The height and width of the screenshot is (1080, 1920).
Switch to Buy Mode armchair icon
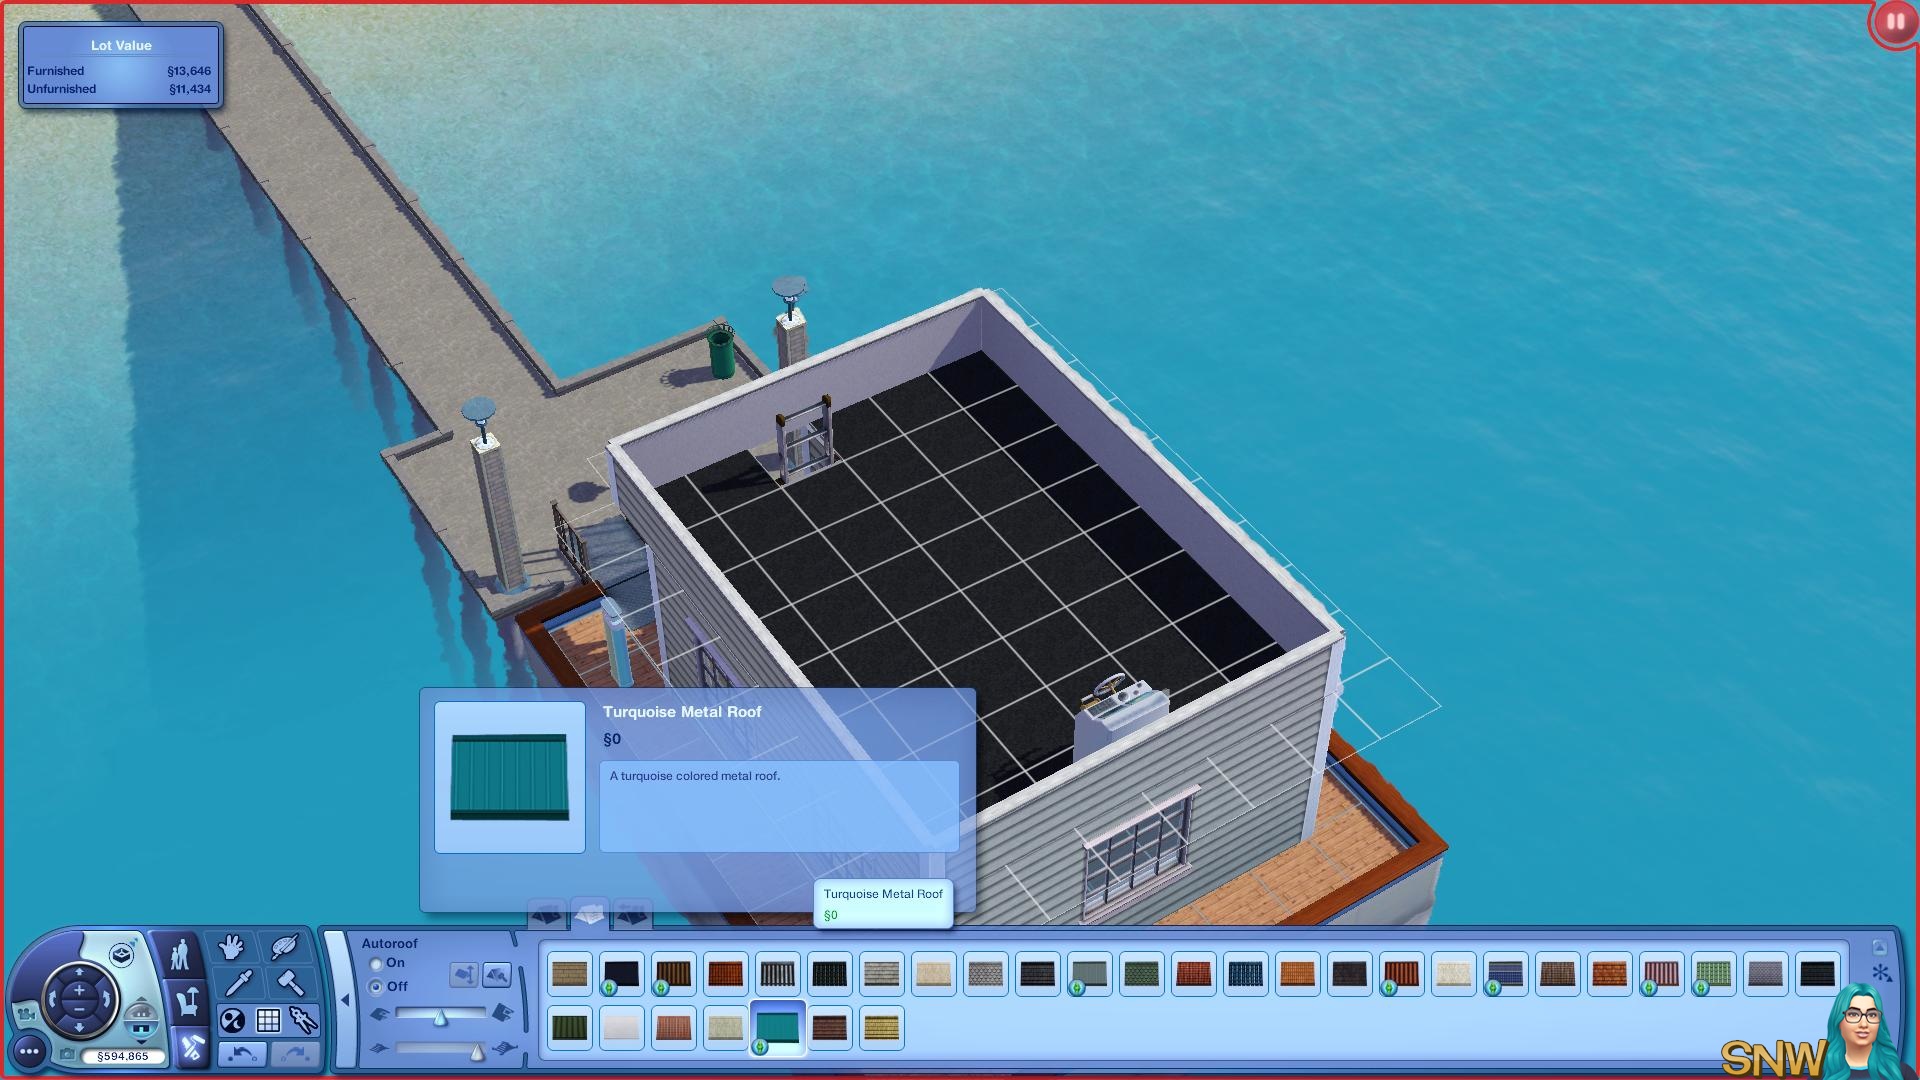186,1001
